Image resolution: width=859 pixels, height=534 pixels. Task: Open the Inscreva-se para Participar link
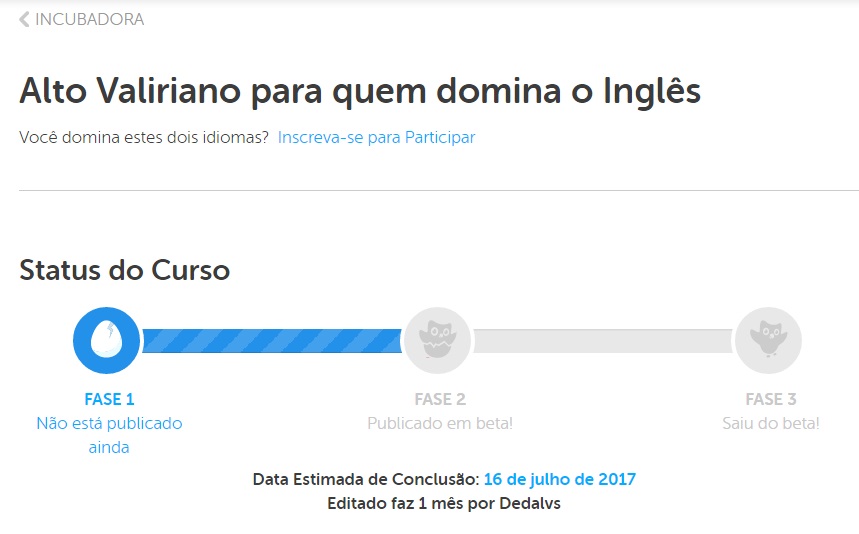point(376,137)
